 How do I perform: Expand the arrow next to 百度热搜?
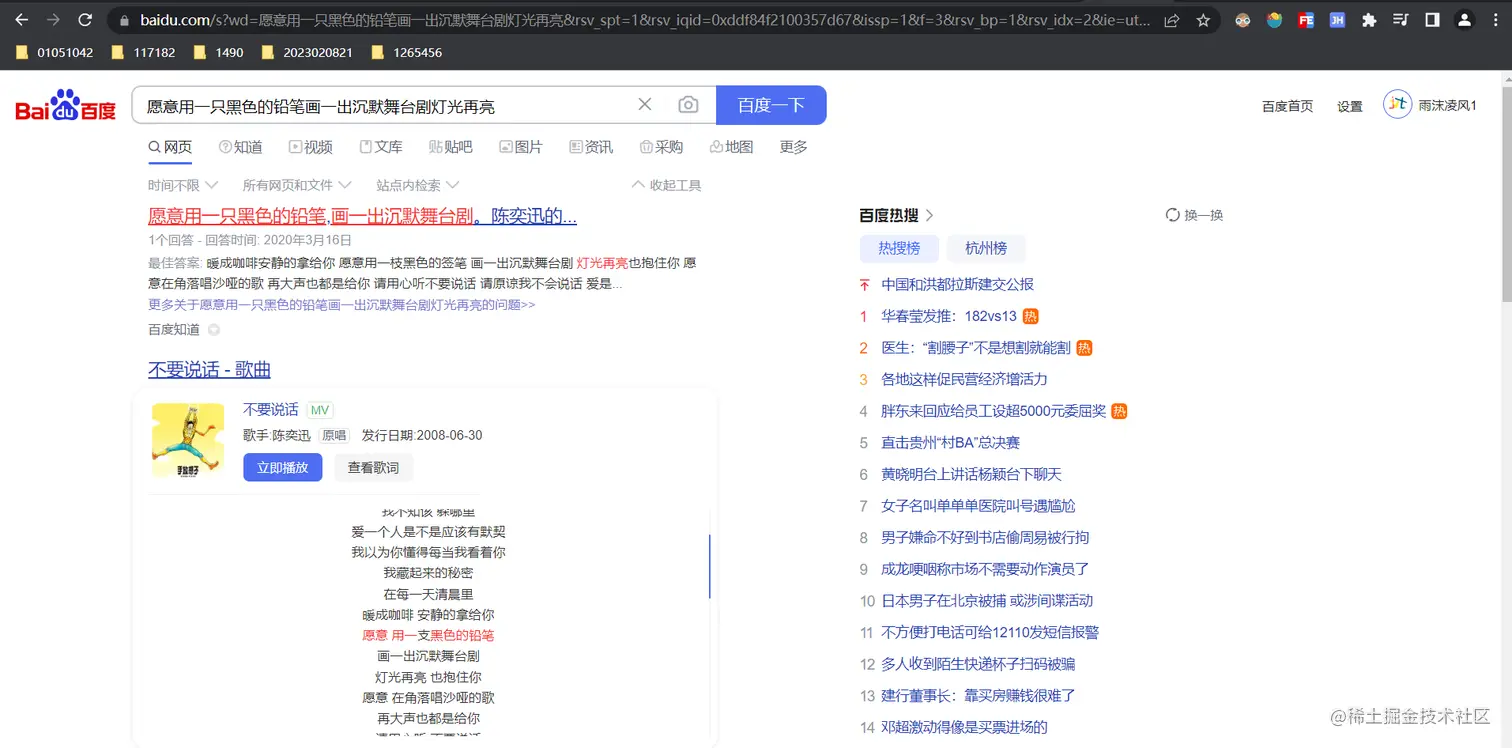point(929,215)
